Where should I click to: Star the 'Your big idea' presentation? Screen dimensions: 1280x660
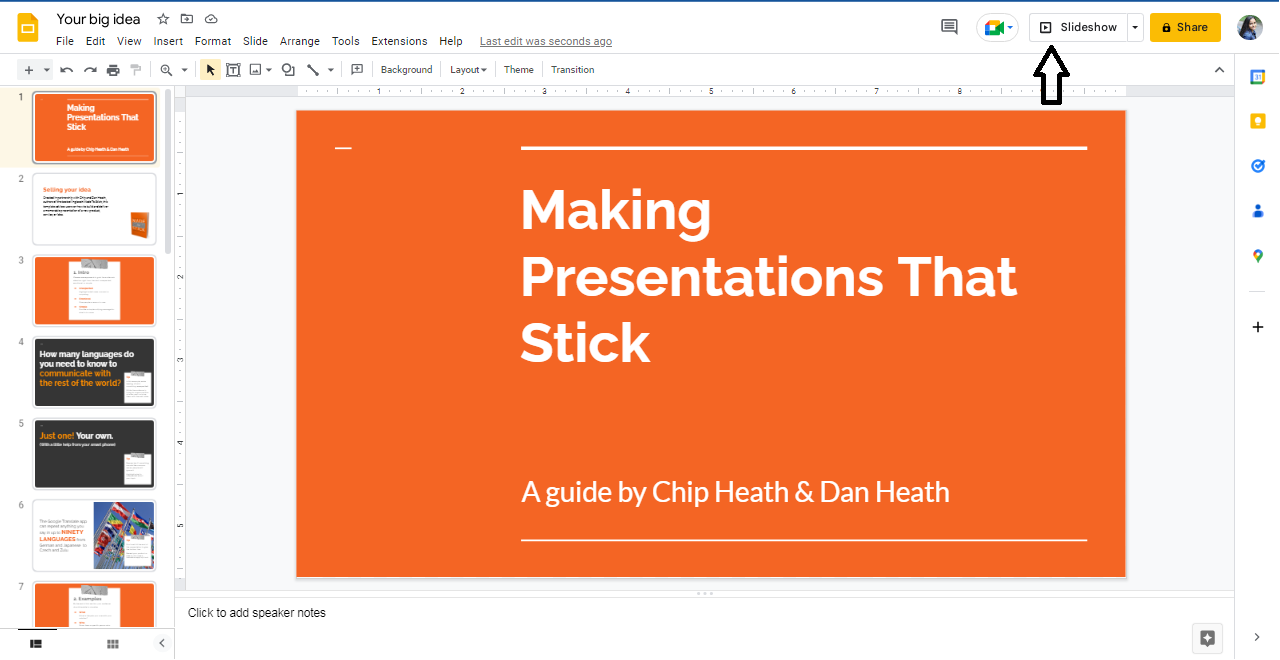[163, 19]
